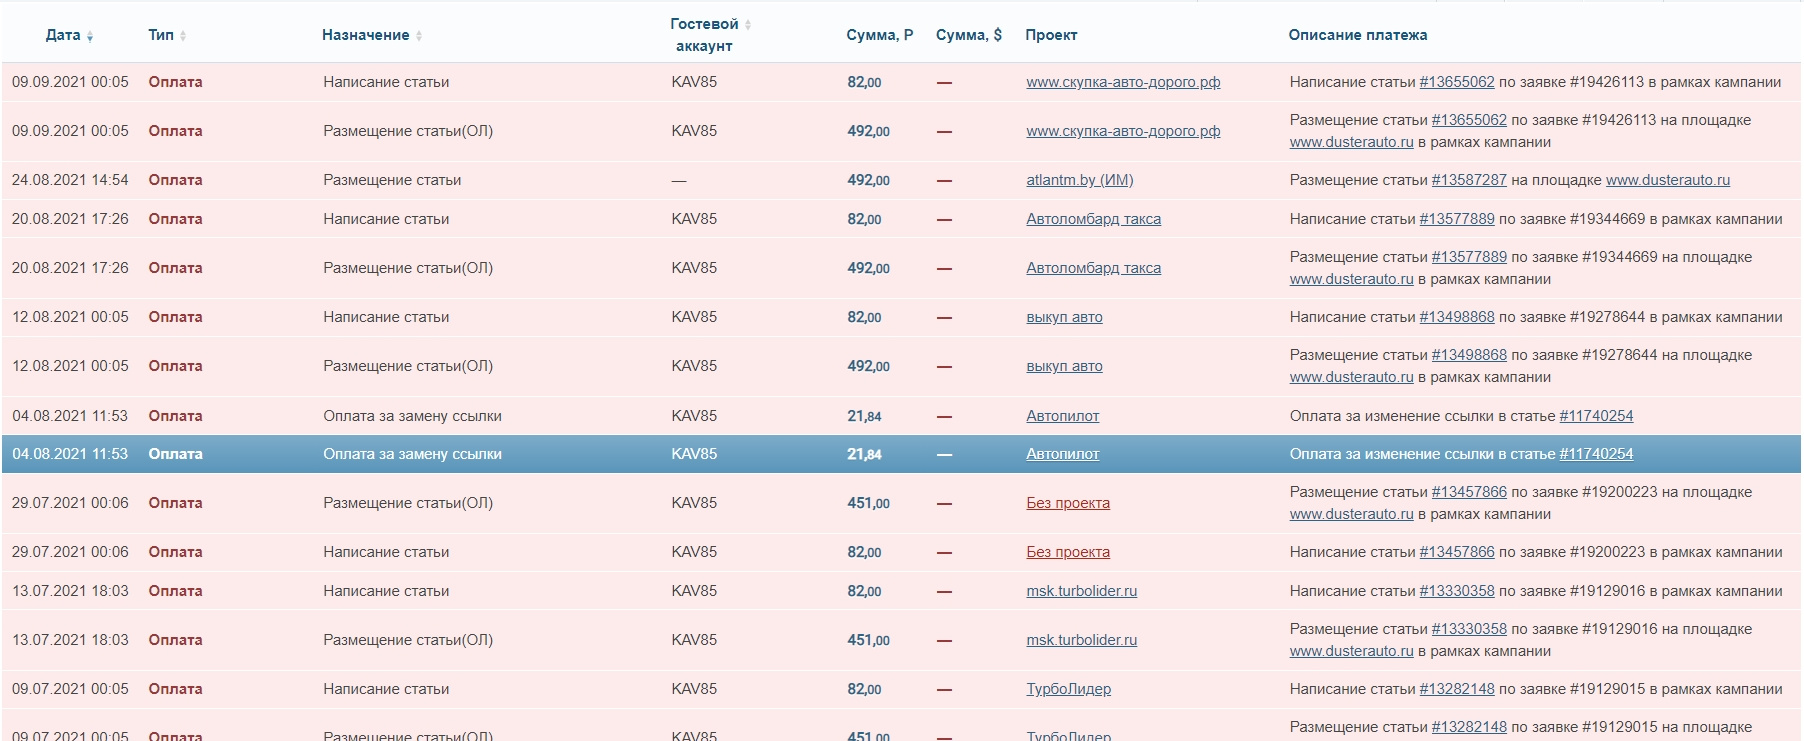The width and height of the screenshot is (1804, 741).
Task: Open article link #13587287
Action: coord(1468,180)
